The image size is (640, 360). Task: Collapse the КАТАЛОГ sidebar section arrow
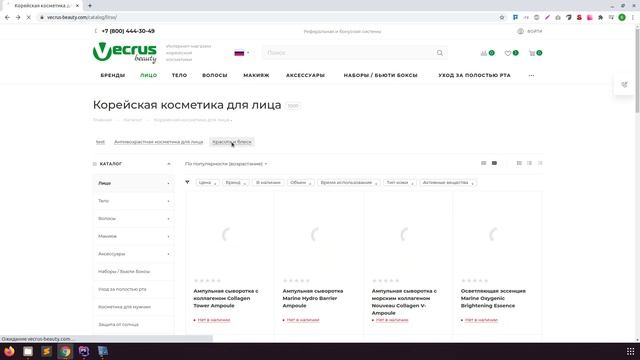pyautogui.click(x=169, y=164)
